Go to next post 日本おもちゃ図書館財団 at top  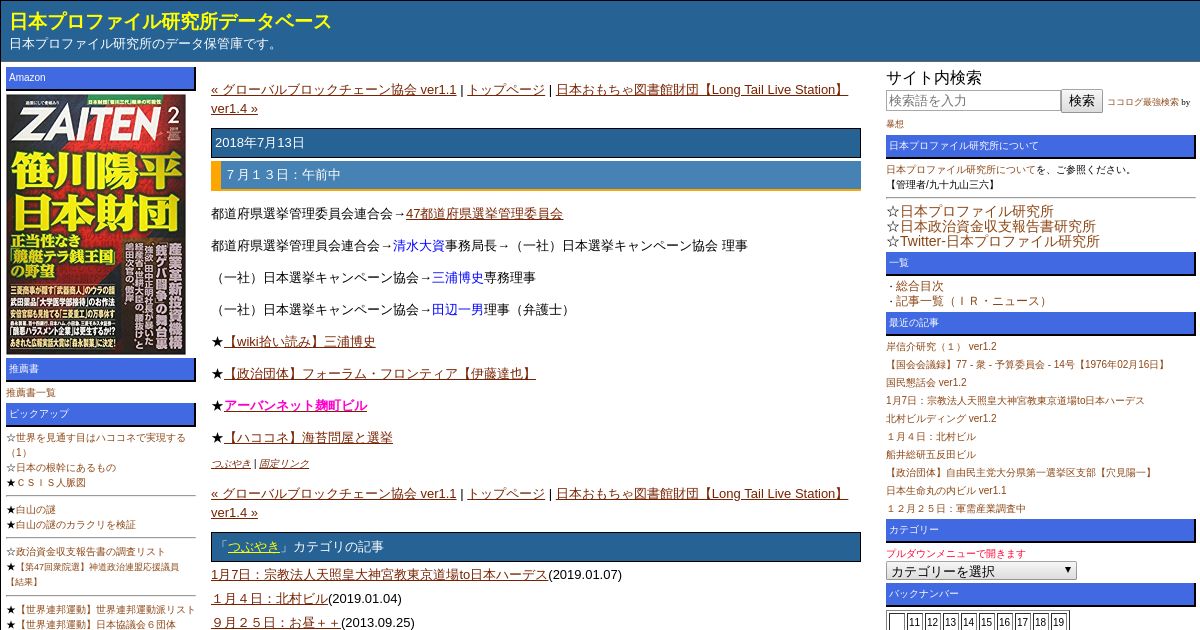coord(702,89)
